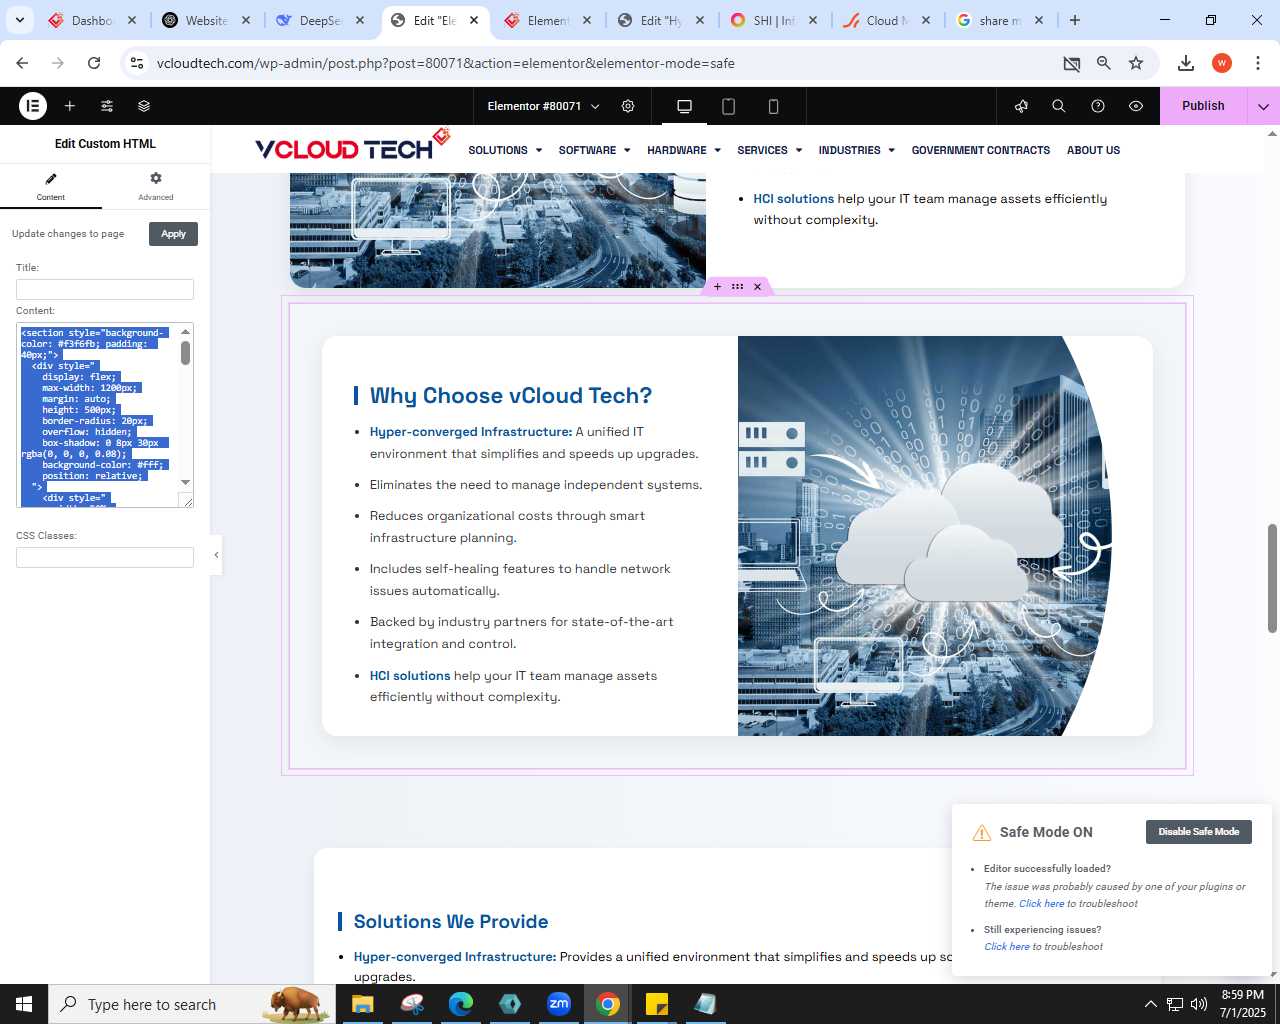The width and height of the screenshot is (1280, 1024).
Task: Open Sticky Notes from taskbar
Action: click(657, 1004)
